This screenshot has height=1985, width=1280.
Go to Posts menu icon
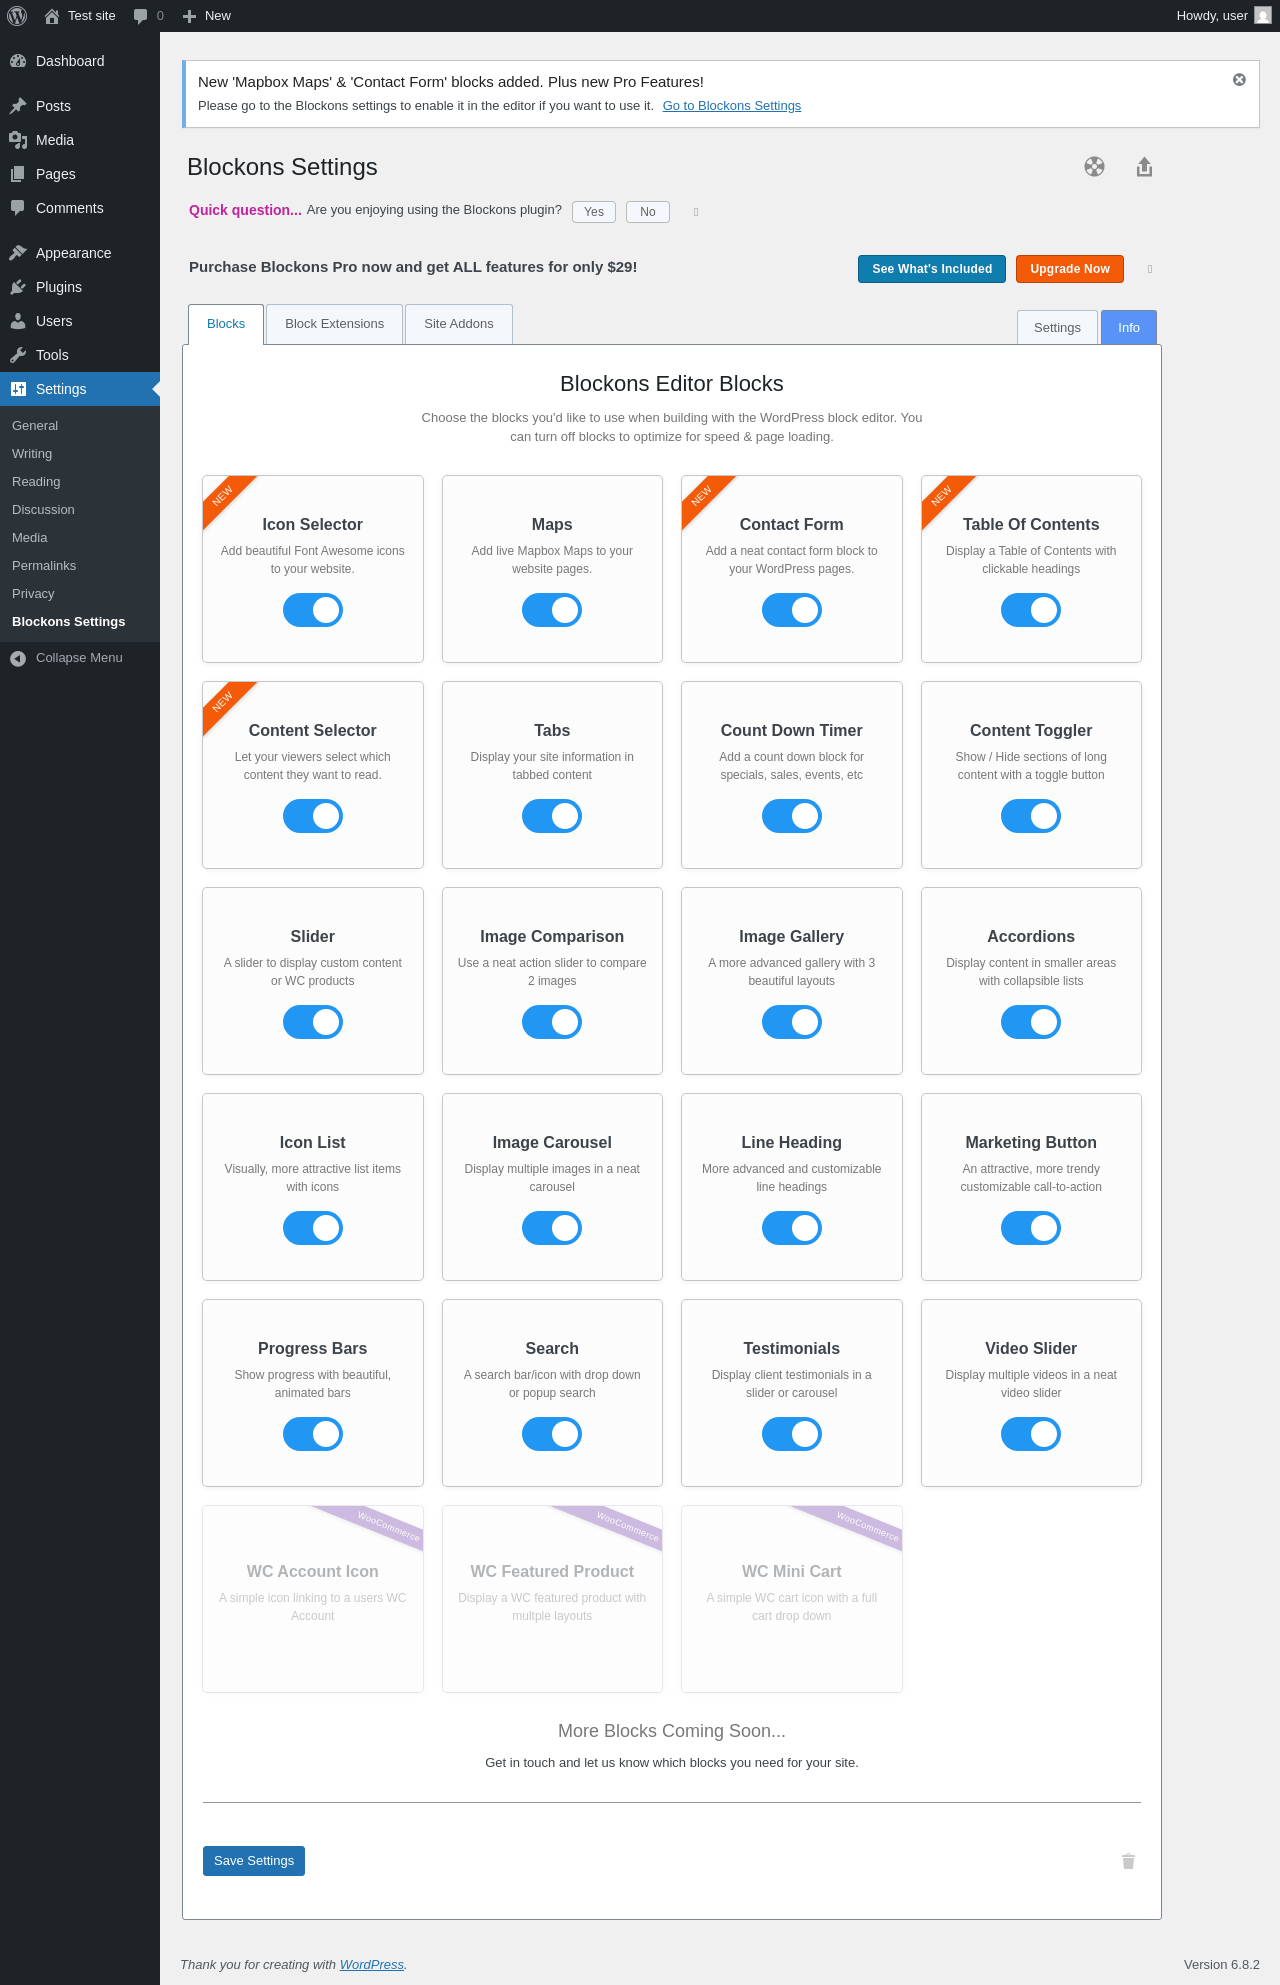[18, 106]
